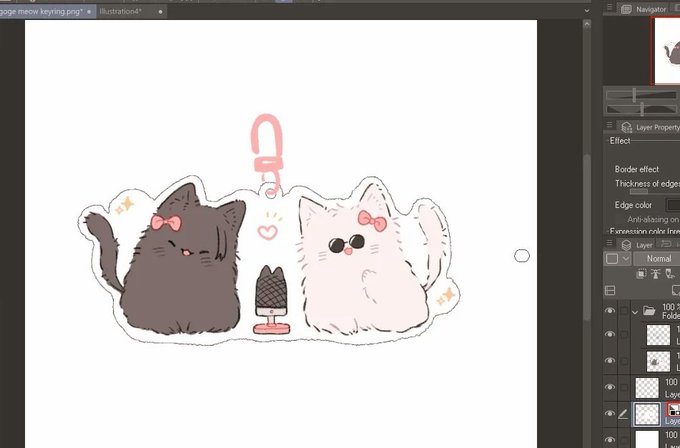Click the border effect icon on selected layer
This screenshot has height=448, width=680.
coord(673,410)
